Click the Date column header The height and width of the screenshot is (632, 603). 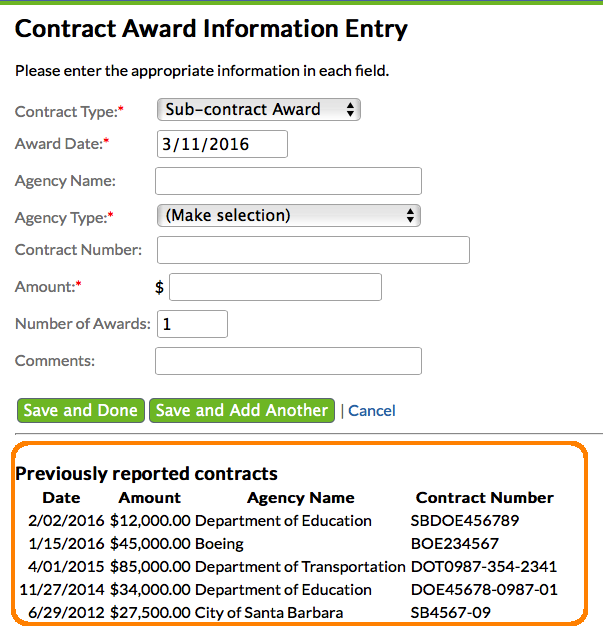point(61,497)
